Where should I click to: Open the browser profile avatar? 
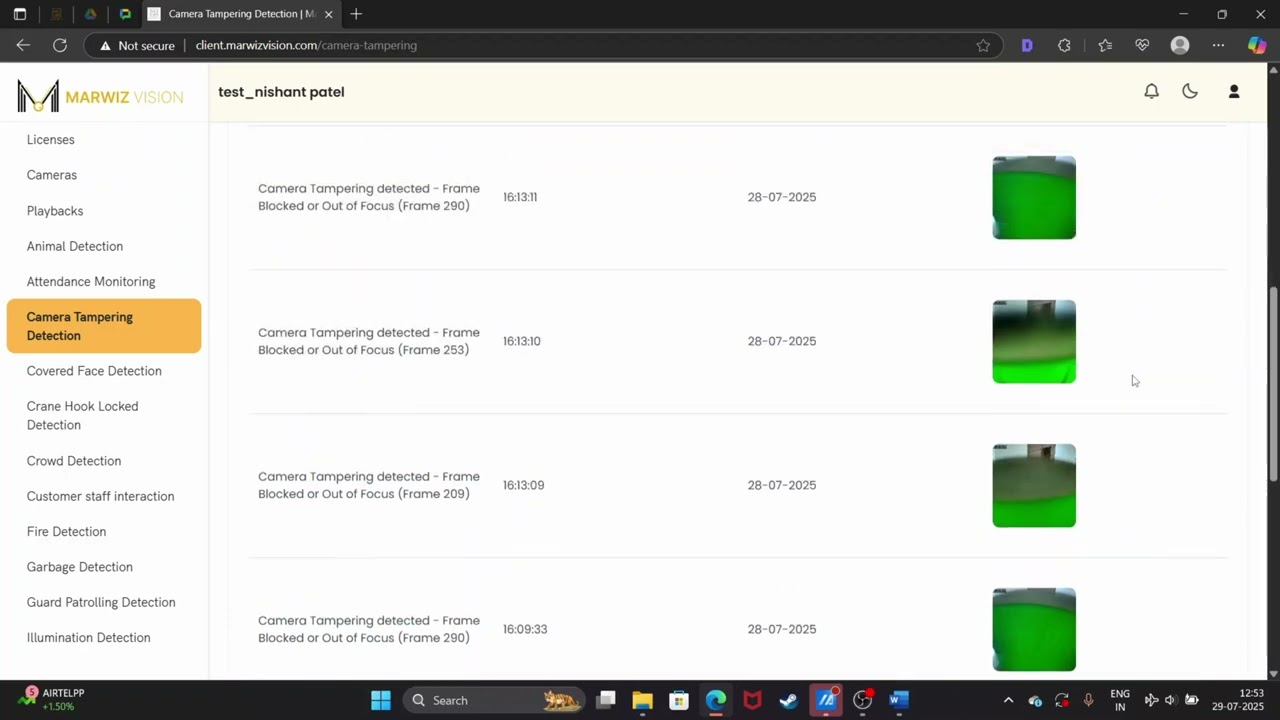1180,45
